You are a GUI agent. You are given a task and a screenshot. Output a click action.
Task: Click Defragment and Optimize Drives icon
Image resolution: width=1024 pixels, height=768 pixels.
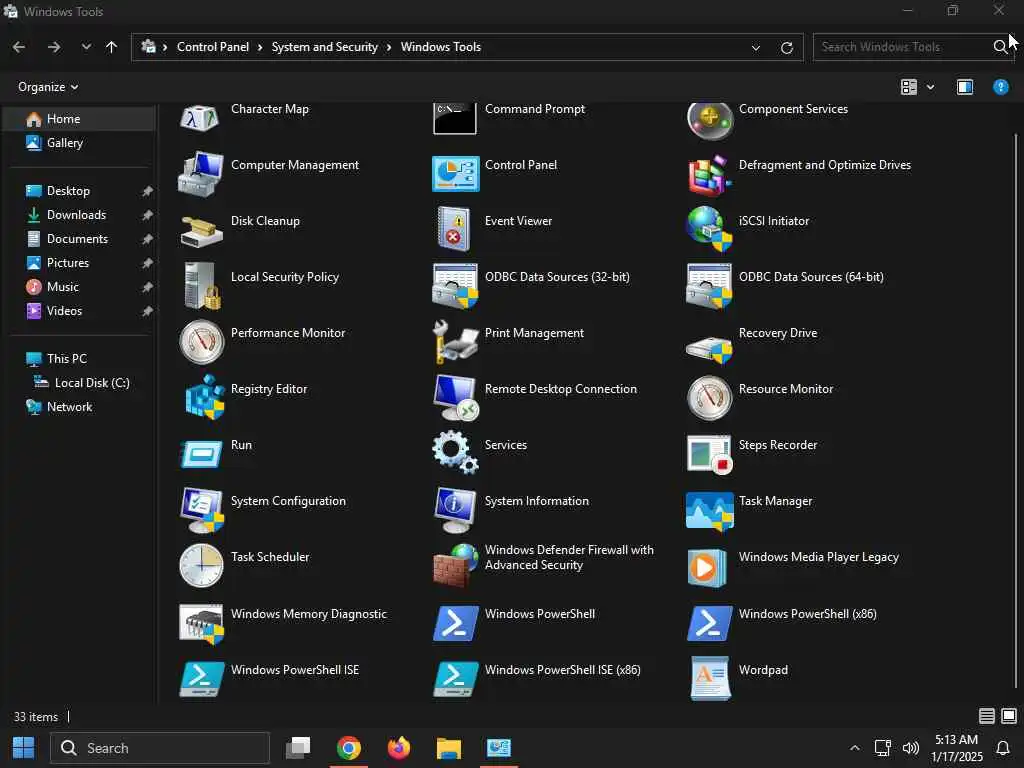pos(709,175)
